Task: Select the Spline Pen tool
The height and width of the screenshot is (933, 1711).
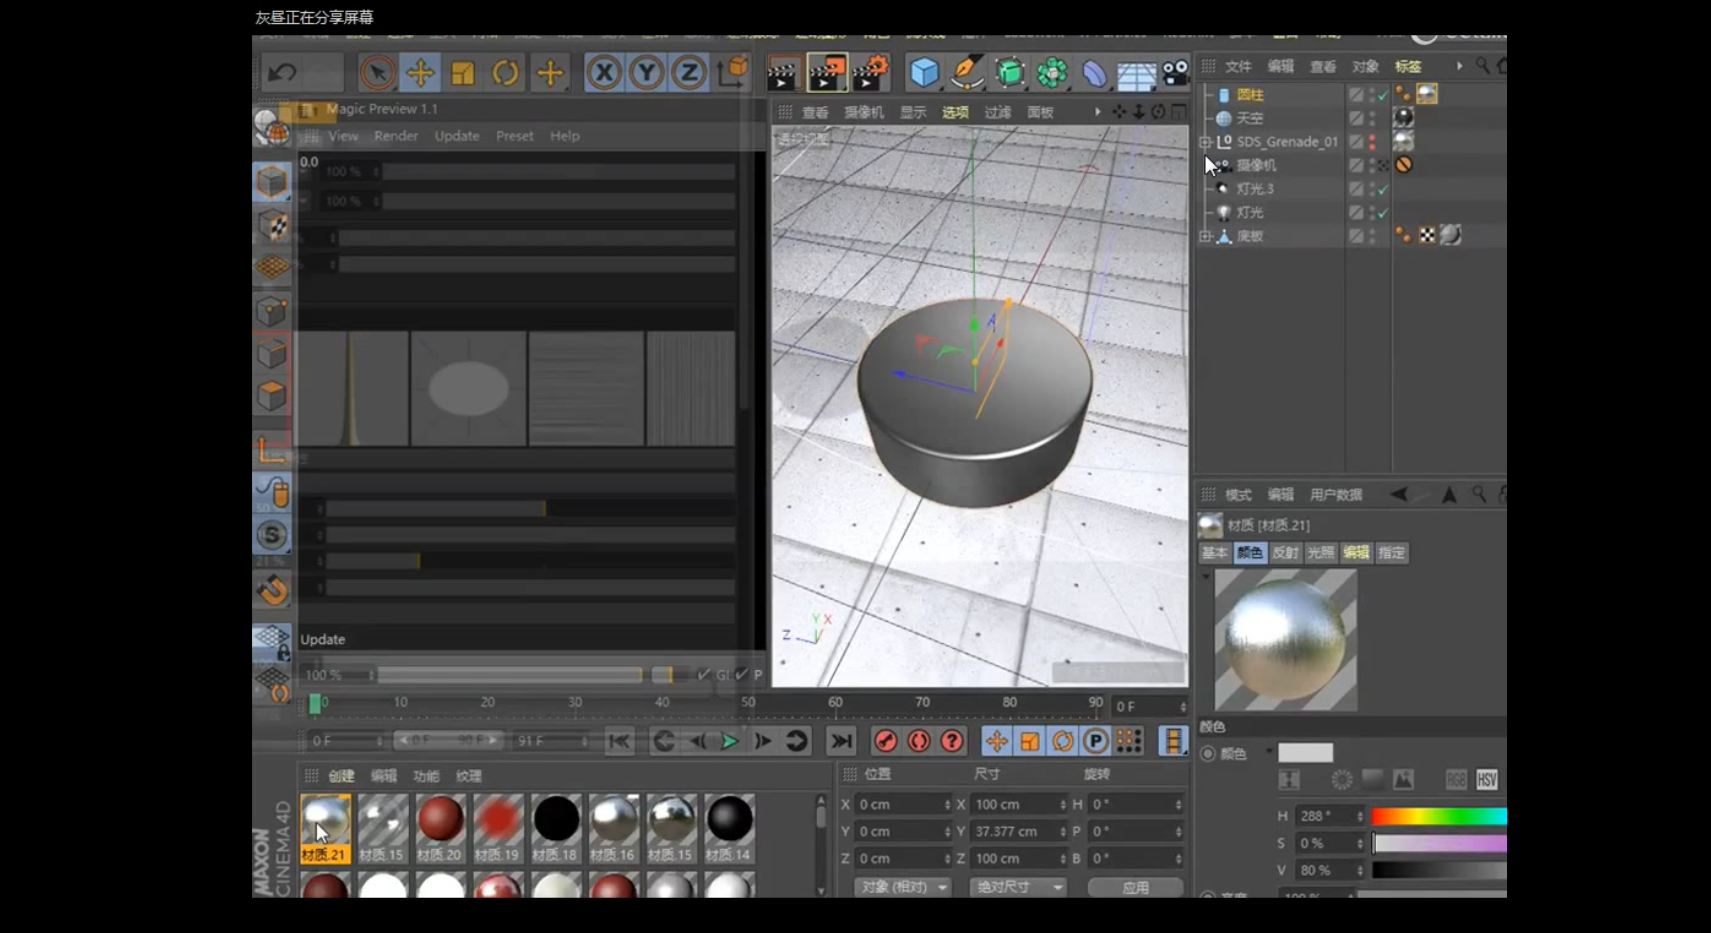Action: pos(966,73)
